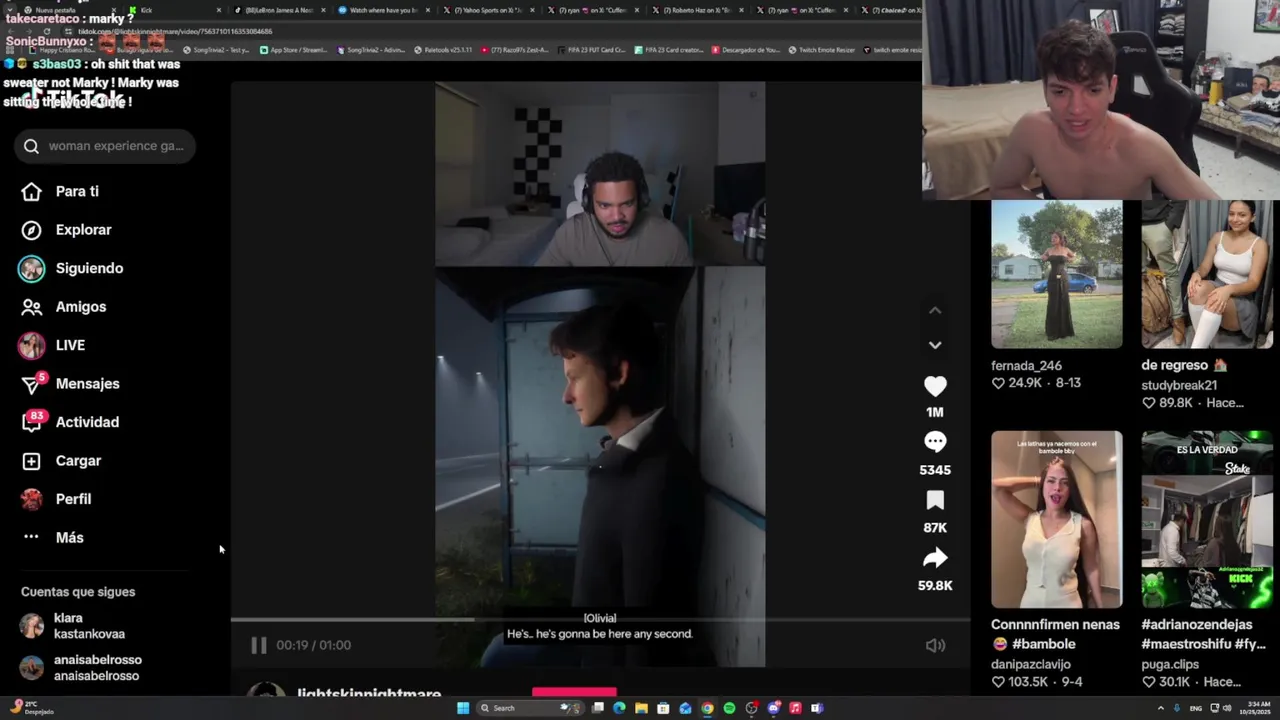
Task: Like the video with heart icon
Action: click(935, 386)
